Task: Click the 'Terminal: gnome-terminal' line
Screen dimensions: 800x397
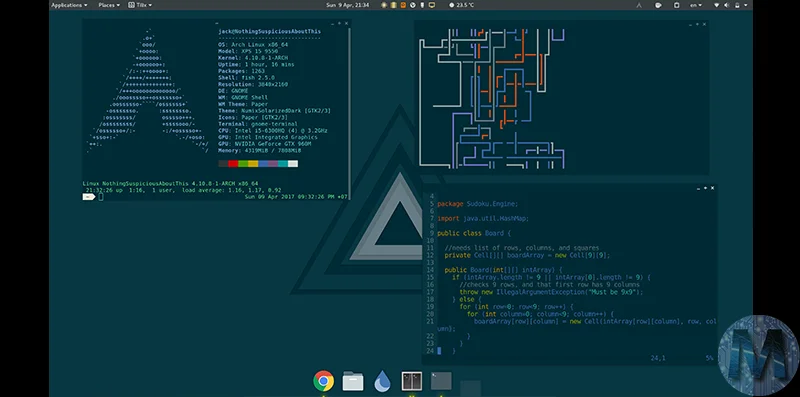Action: pos(258,124)
